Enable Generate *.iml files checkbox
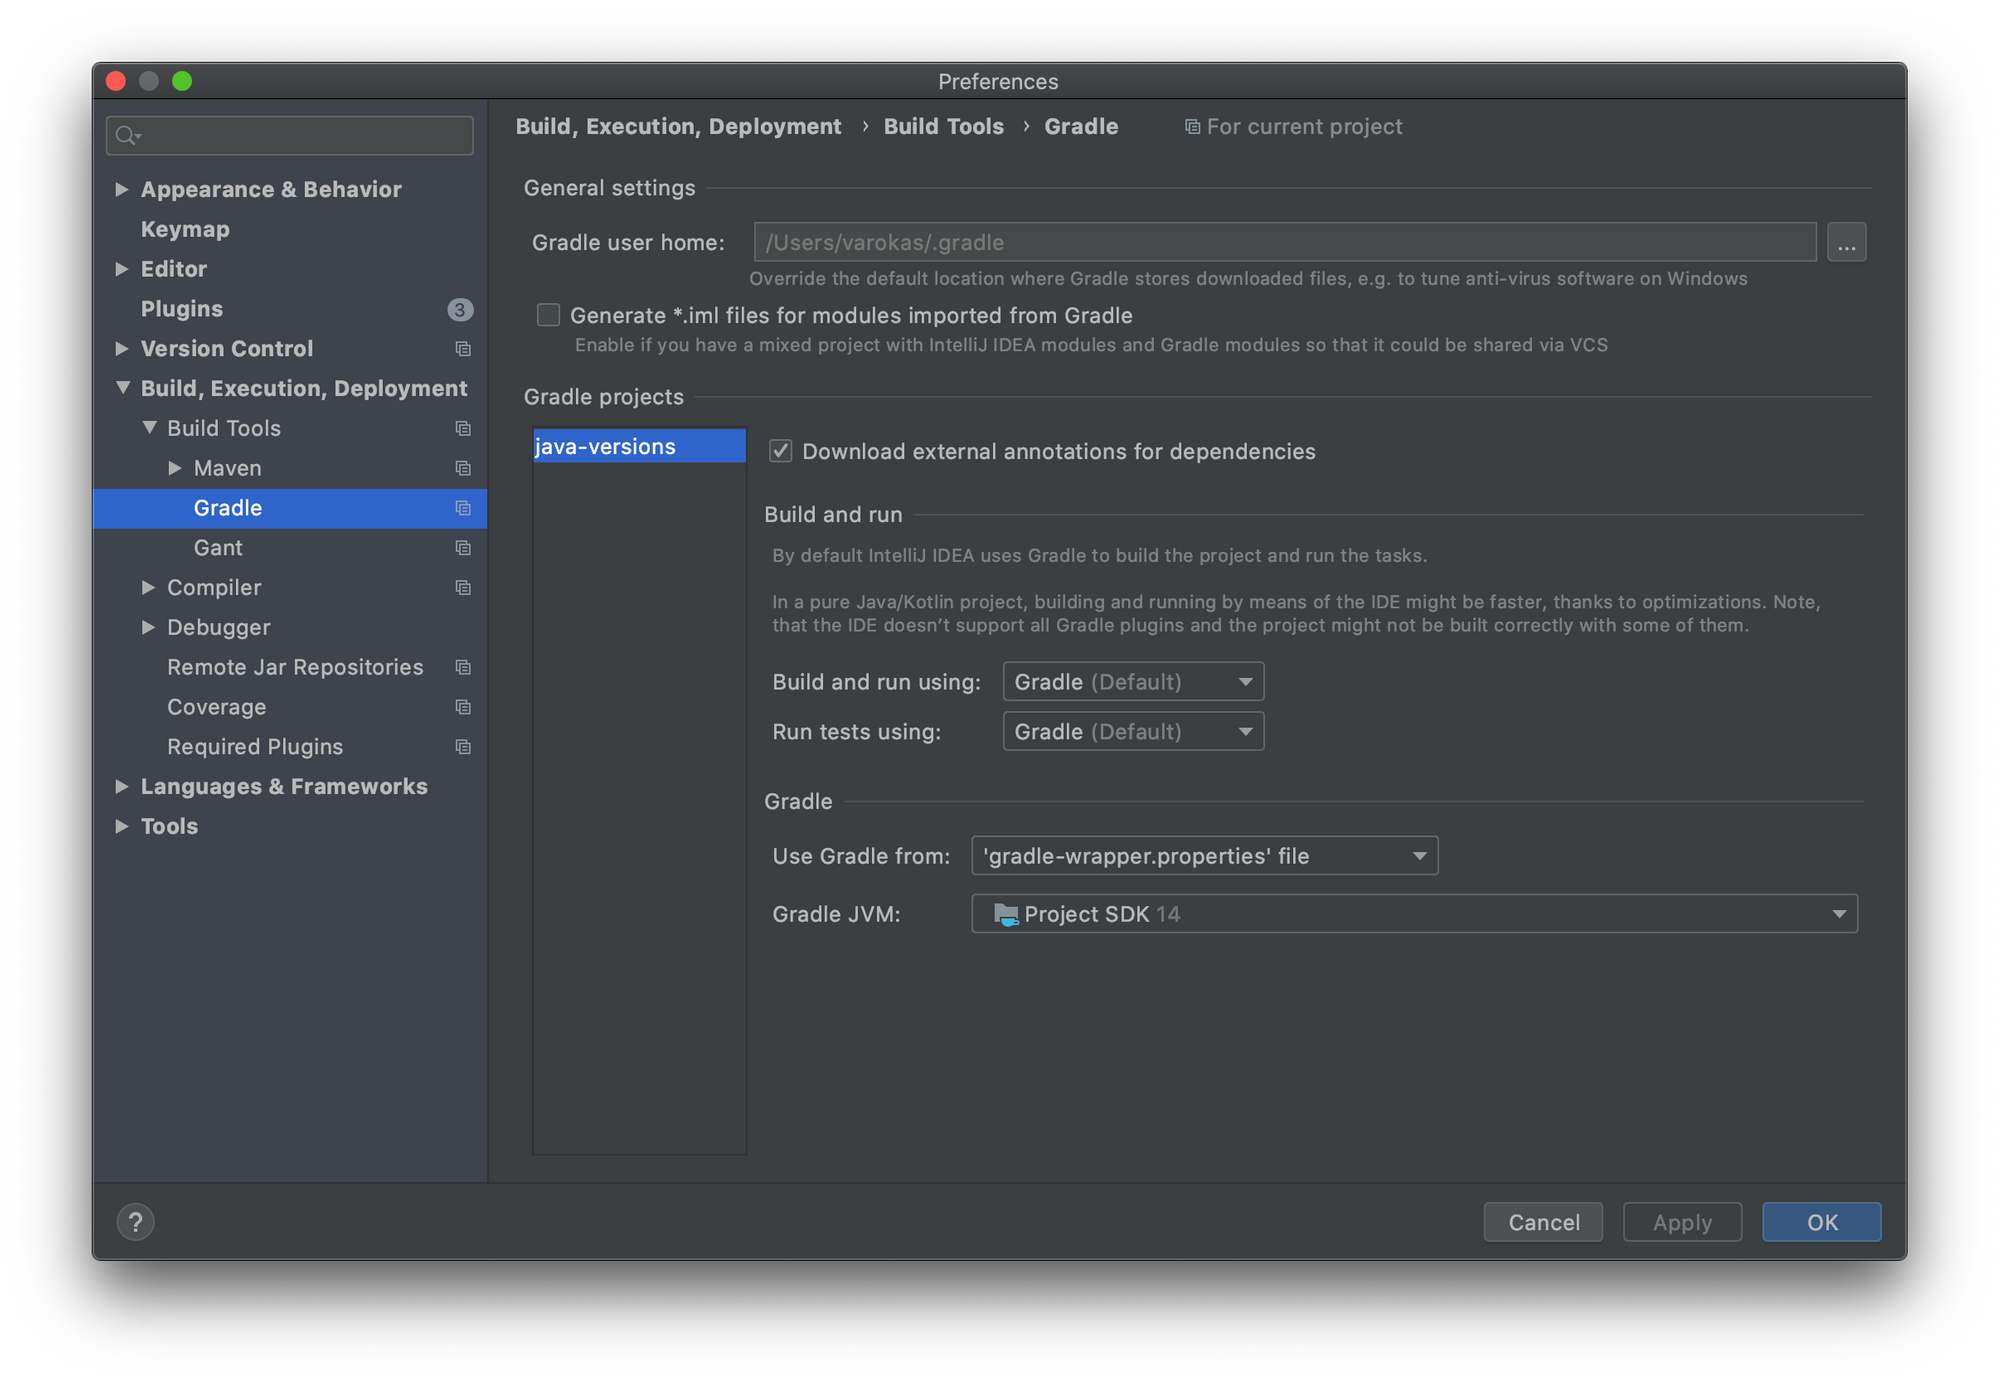Viewport: 2000px width, 1383px height. (x=548, y=315)
